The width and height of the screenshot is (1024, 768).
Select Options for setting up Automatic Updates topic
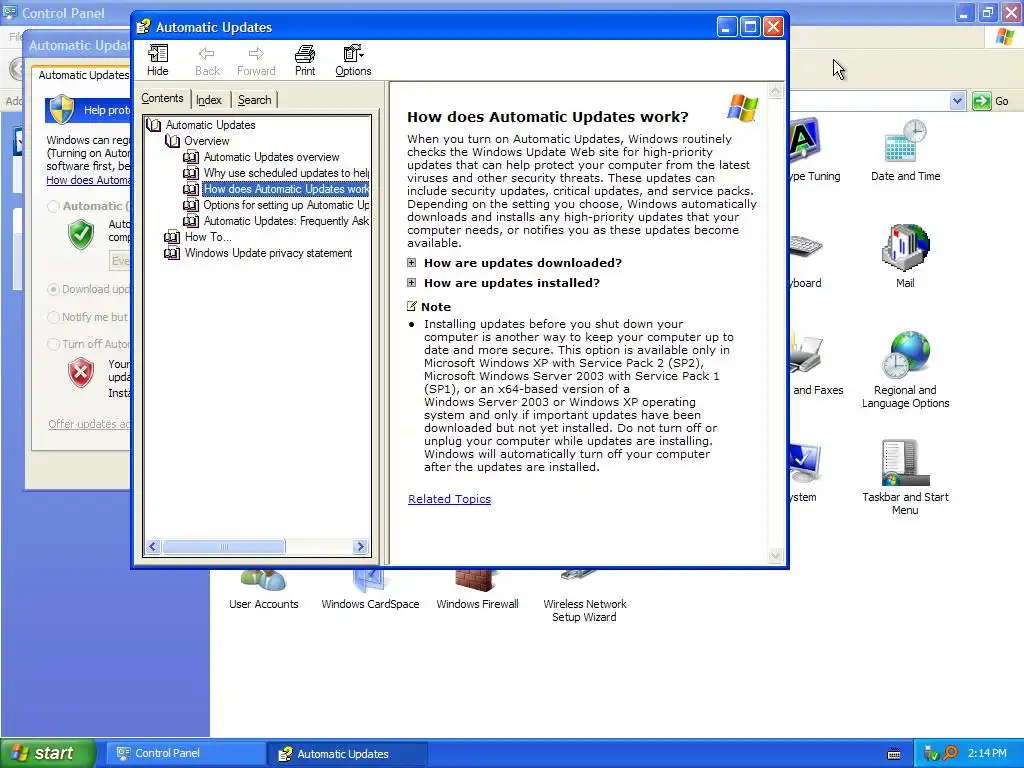[x=285, y=205]
